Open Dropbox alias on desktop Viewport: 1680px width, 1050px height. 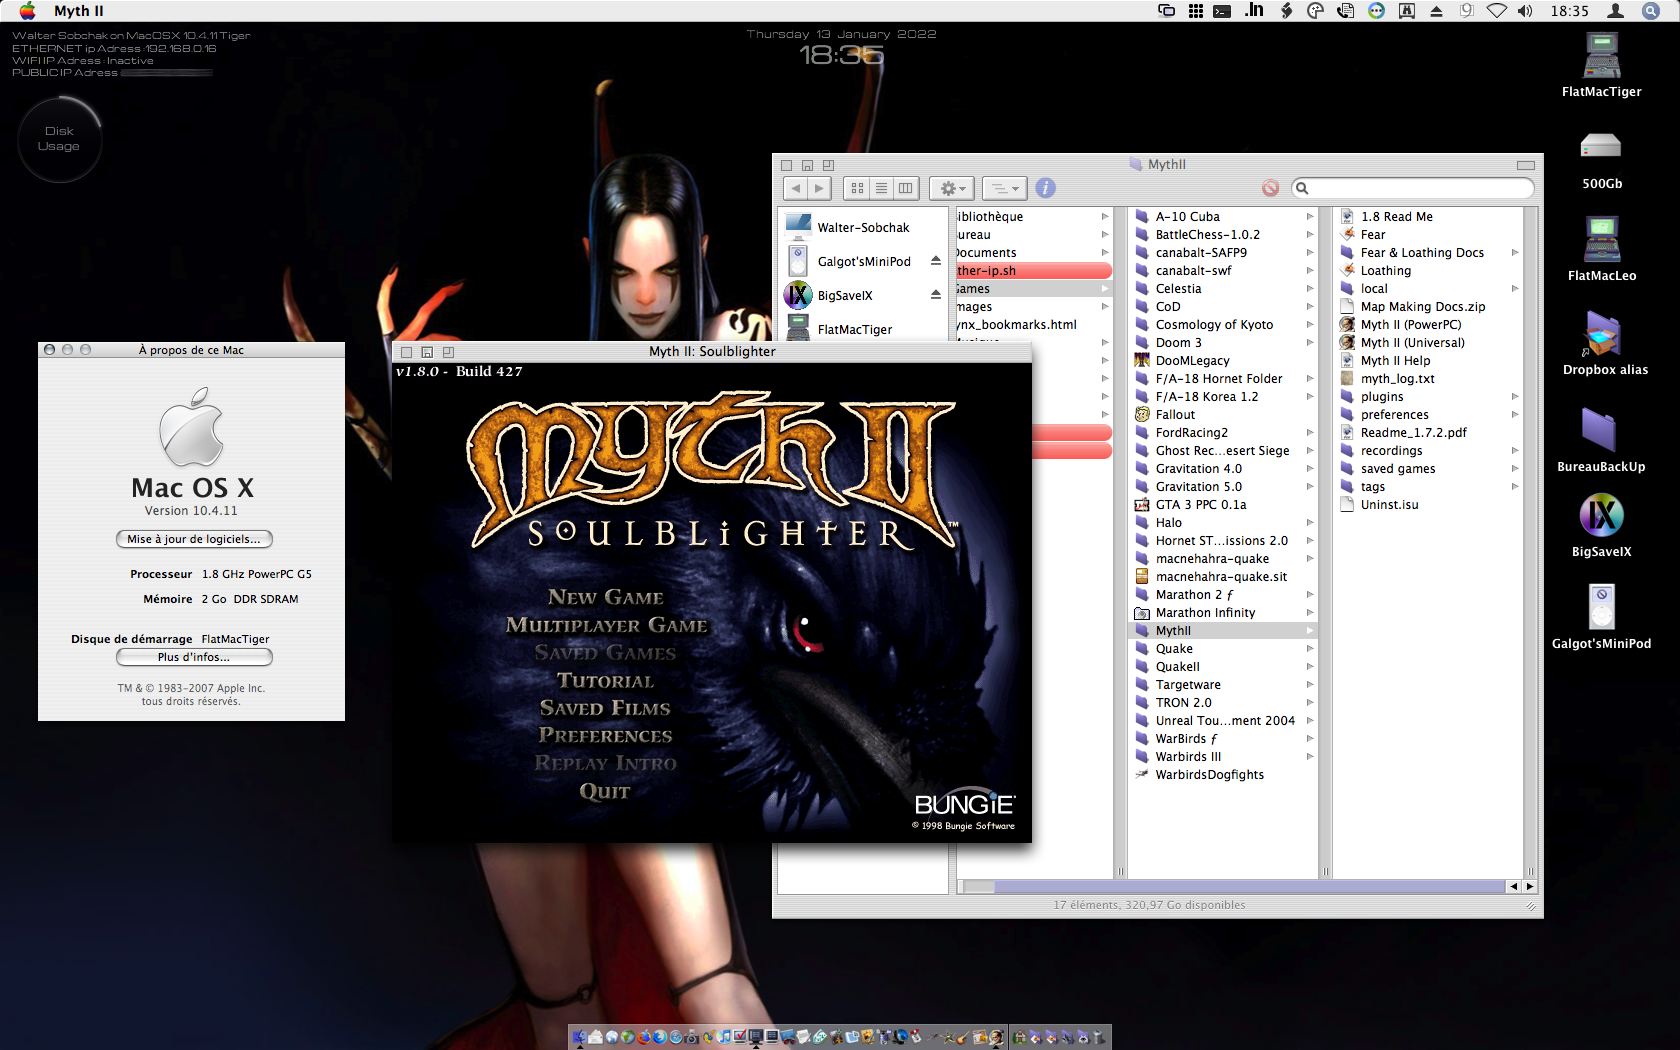click(x=1604, y=343)
